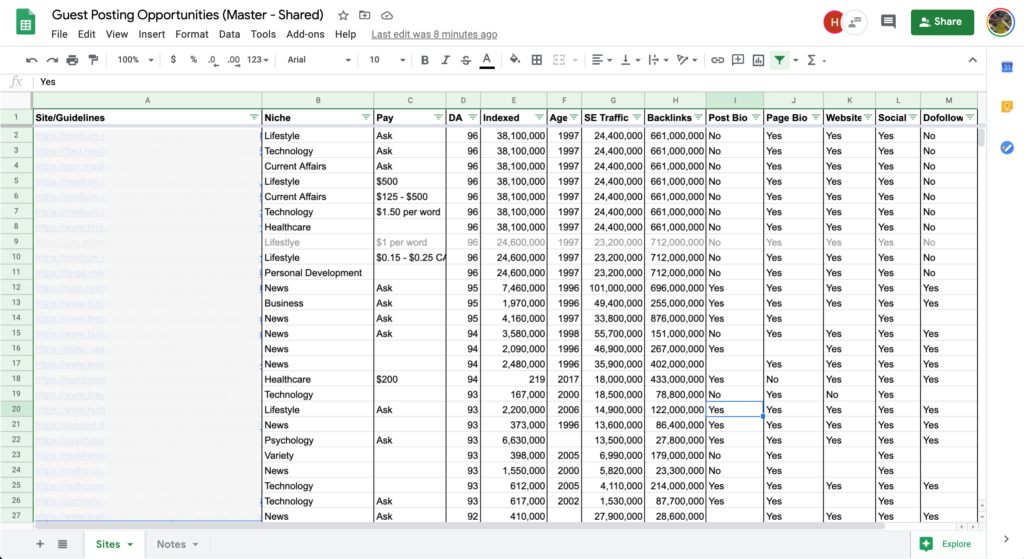Click the H user avatar
1024x559 pixels.
[x=834, y=22]
